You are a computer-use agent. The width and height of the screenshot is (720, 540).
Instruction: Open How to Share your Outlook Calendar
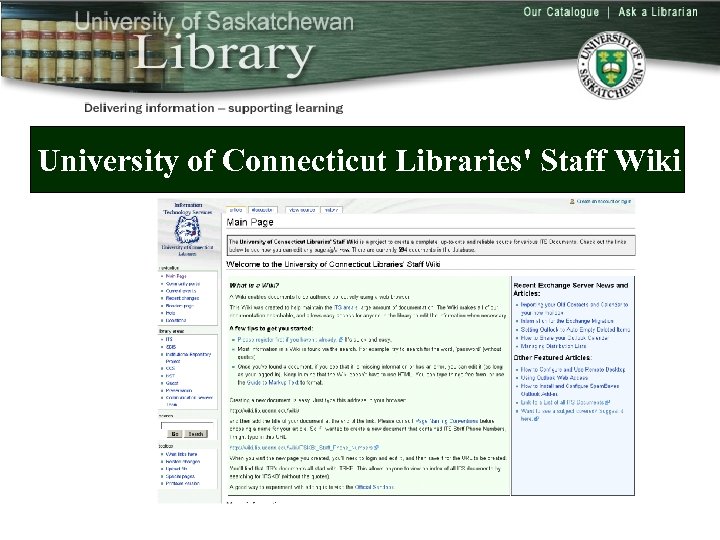(x=564, y=338)
